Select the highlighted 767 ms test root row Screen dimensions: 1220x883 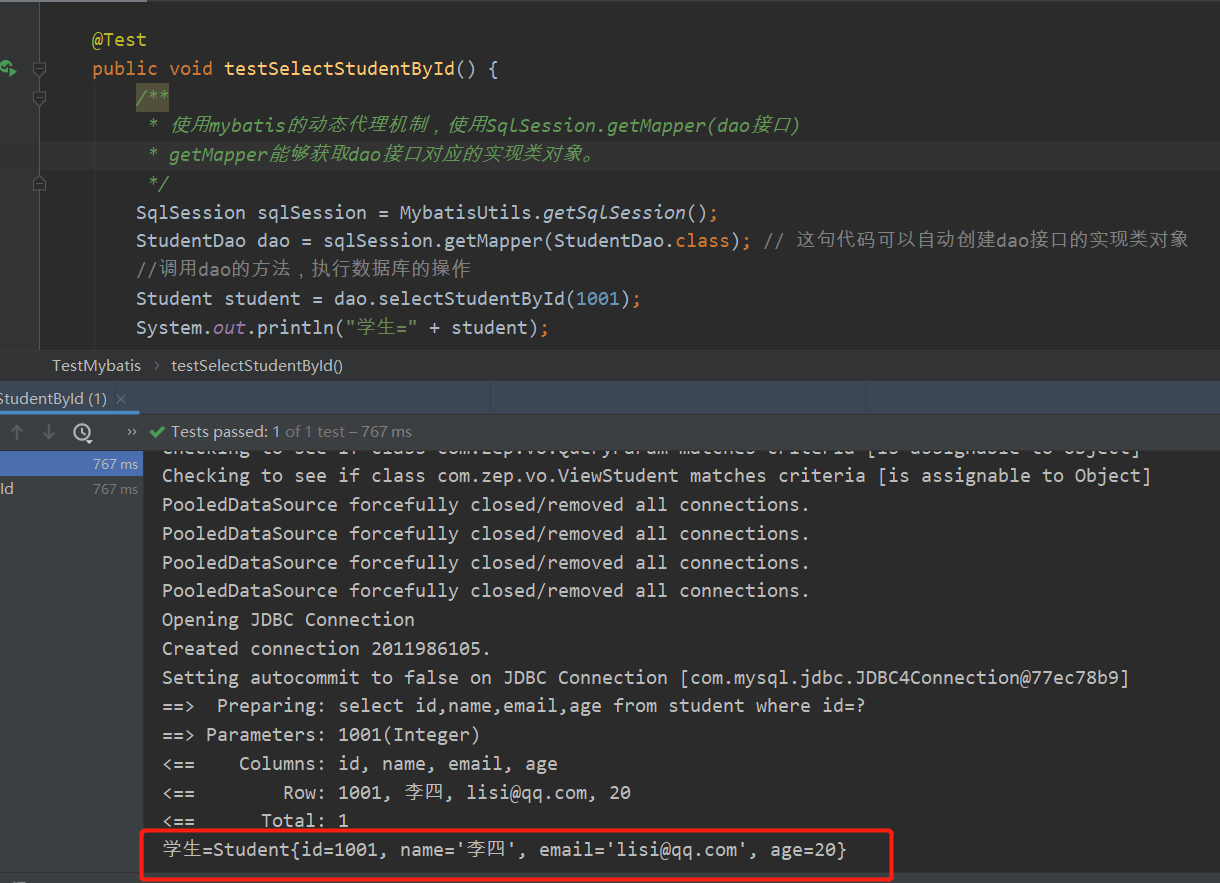tap(71, 464)
